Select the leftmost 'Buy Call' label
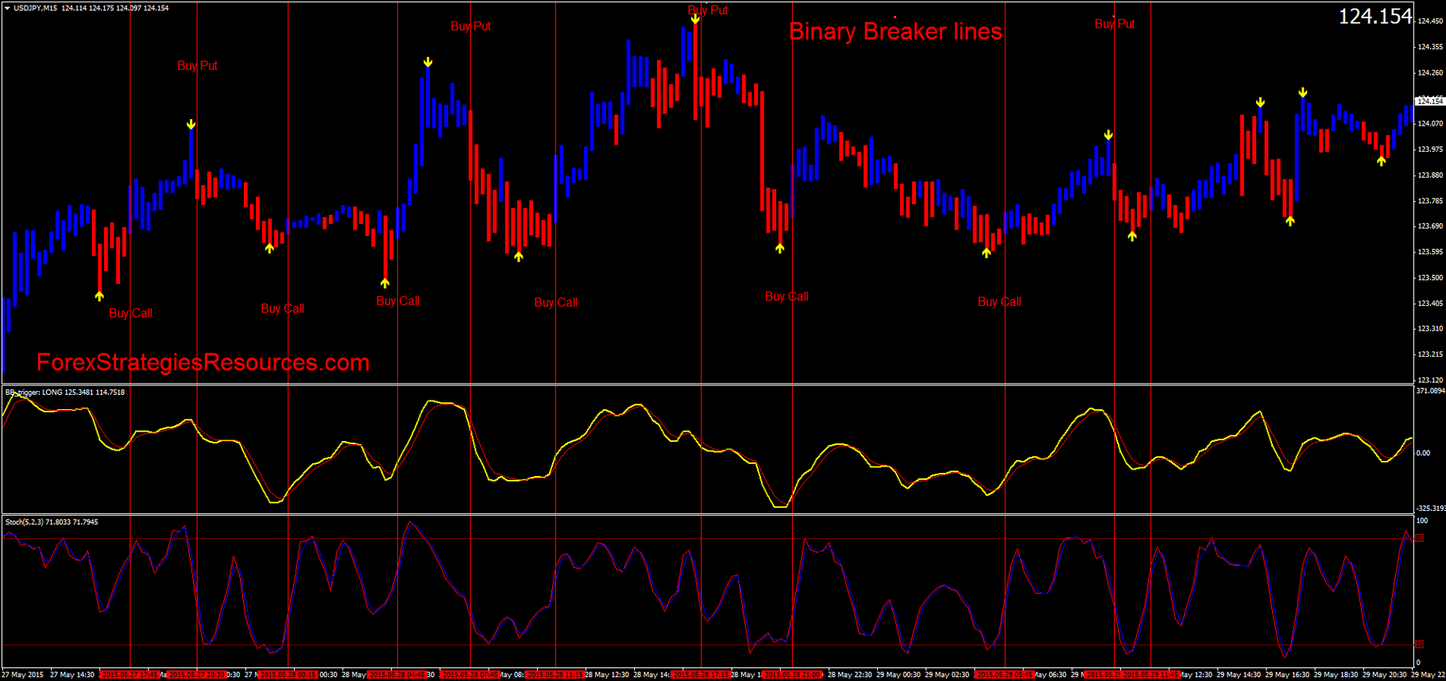 [x=131, y=313]
